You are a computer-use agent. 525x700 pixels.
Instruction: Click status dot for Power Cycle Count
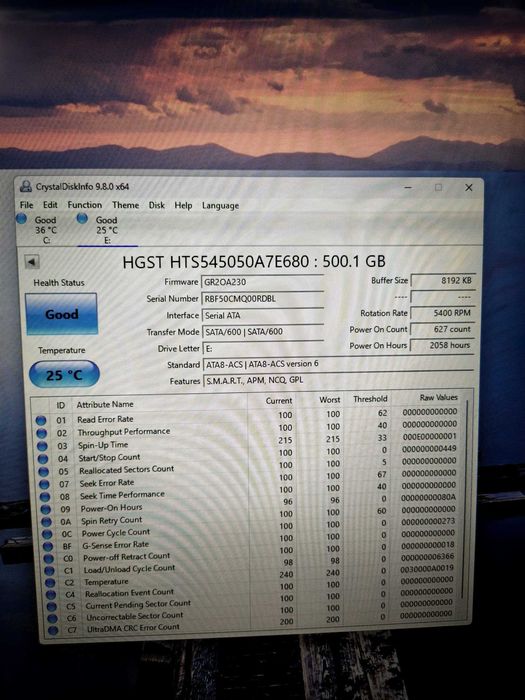tap(47, 534)
